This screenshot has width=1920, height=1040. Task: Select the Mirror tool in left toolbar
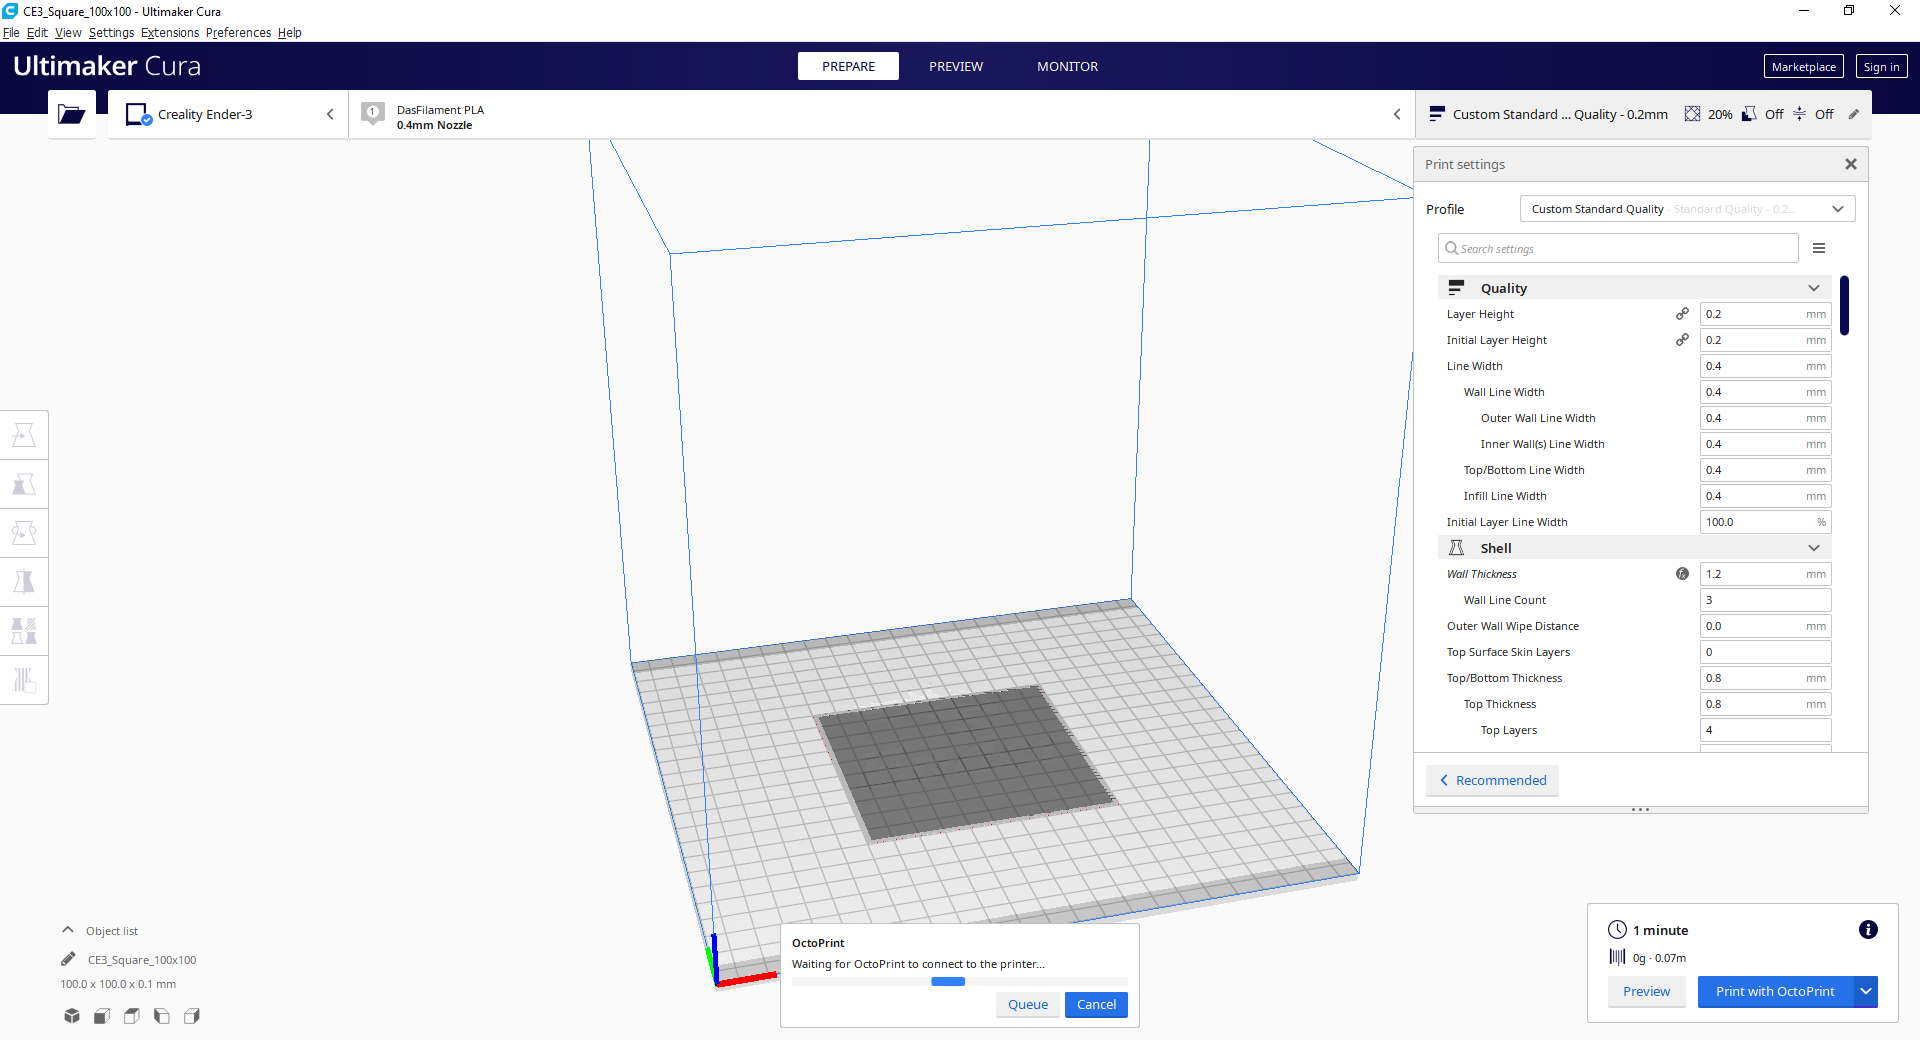pyautogui.click(x=24, y=582)
